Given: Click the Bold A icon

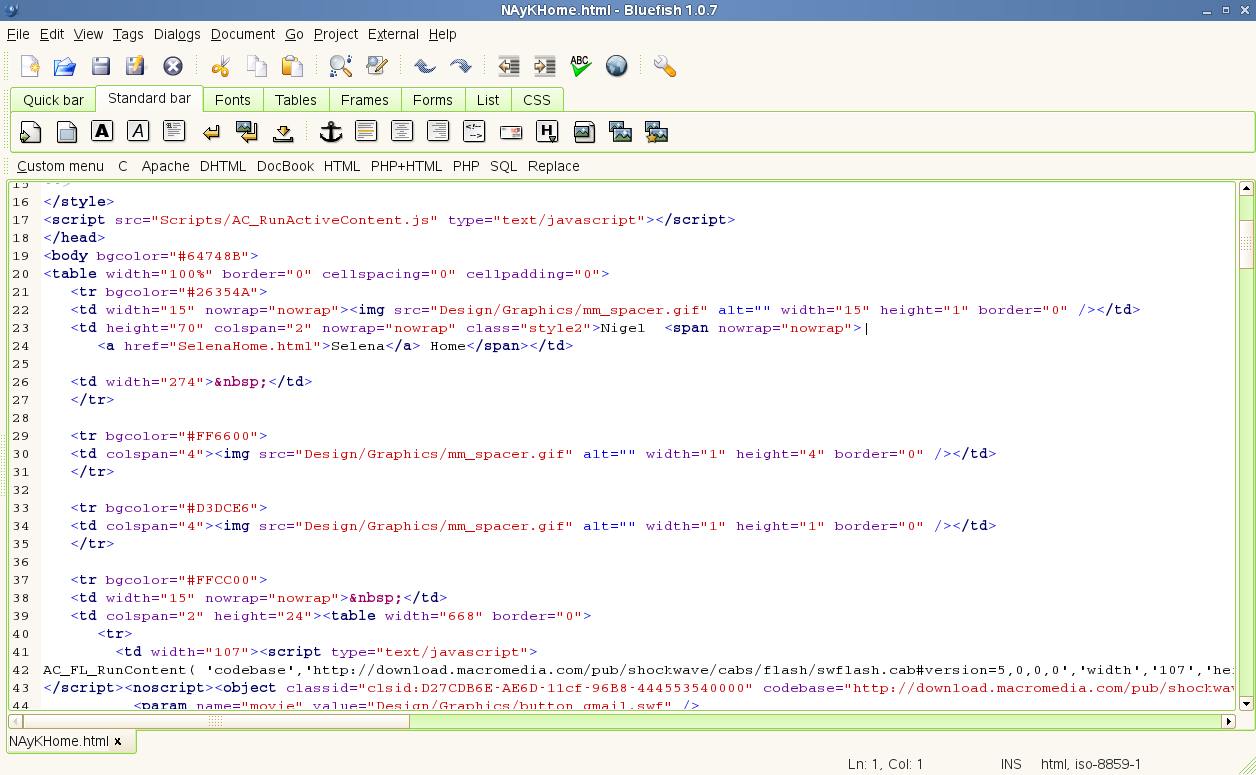Looking at the screenshot, I should click(102, 131).
